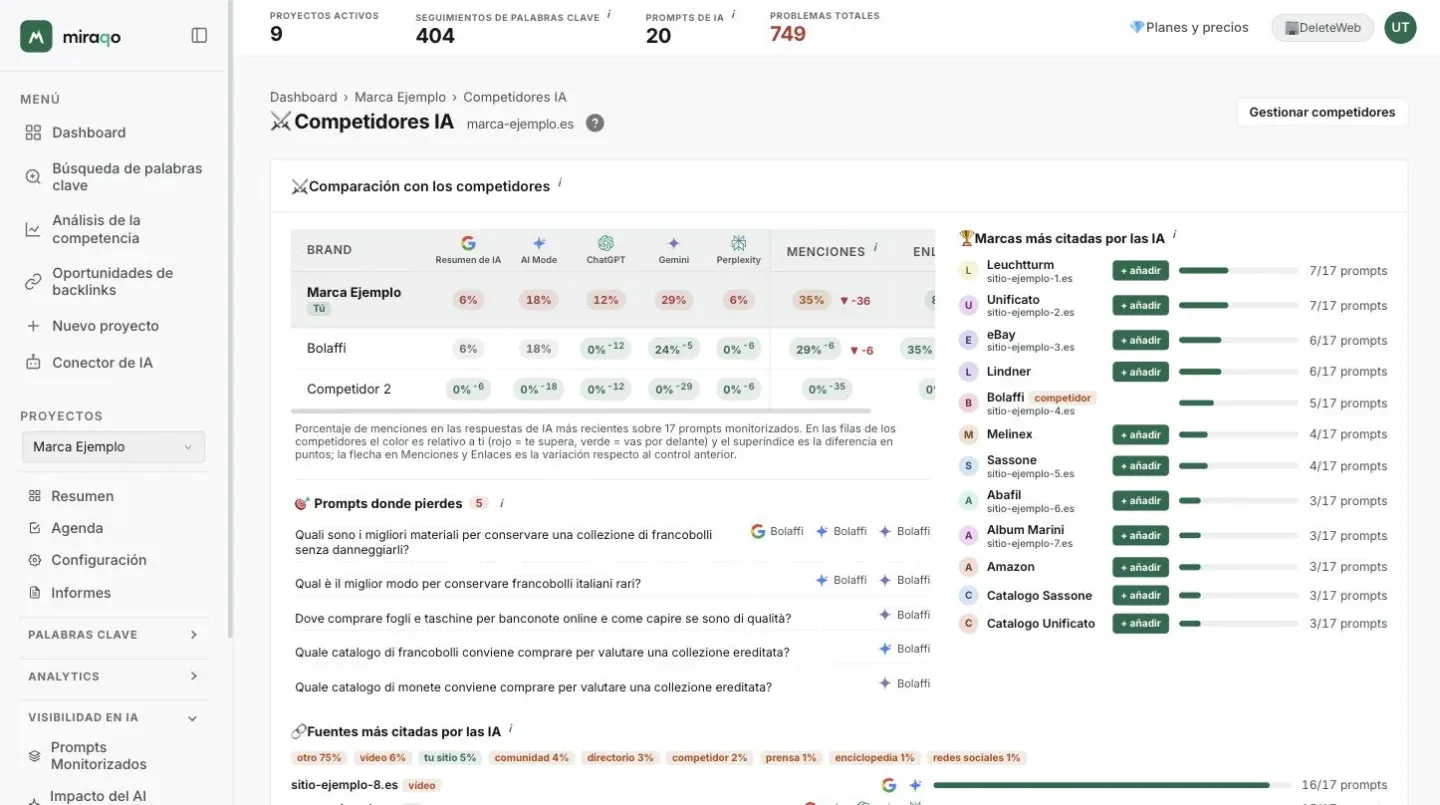The width and height of the screenshot is (1440, 805).
Task: Open Oportunidades de backlinks menu item
Action: [114, 282]
